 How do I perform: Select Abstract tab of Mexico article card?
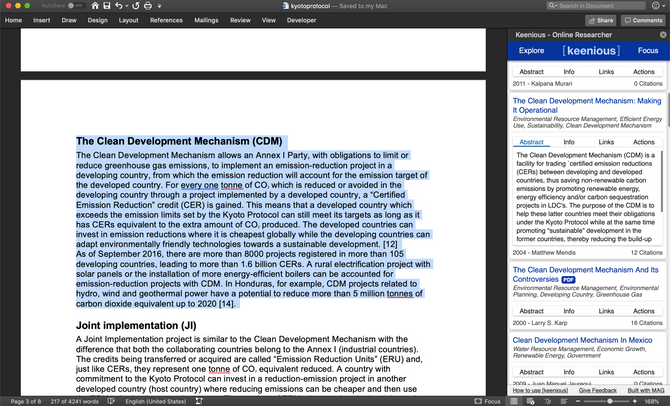tap(532, 372)
